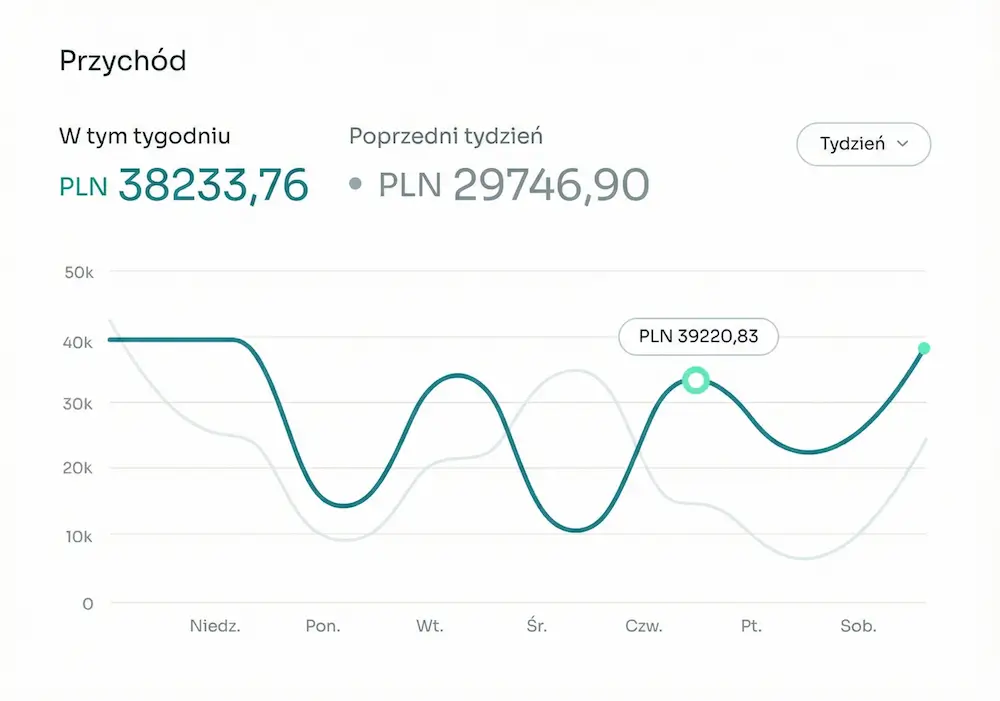Click the chevron arrow beside Tydzień
1000x701 pixels.
[x=903, y=144]
